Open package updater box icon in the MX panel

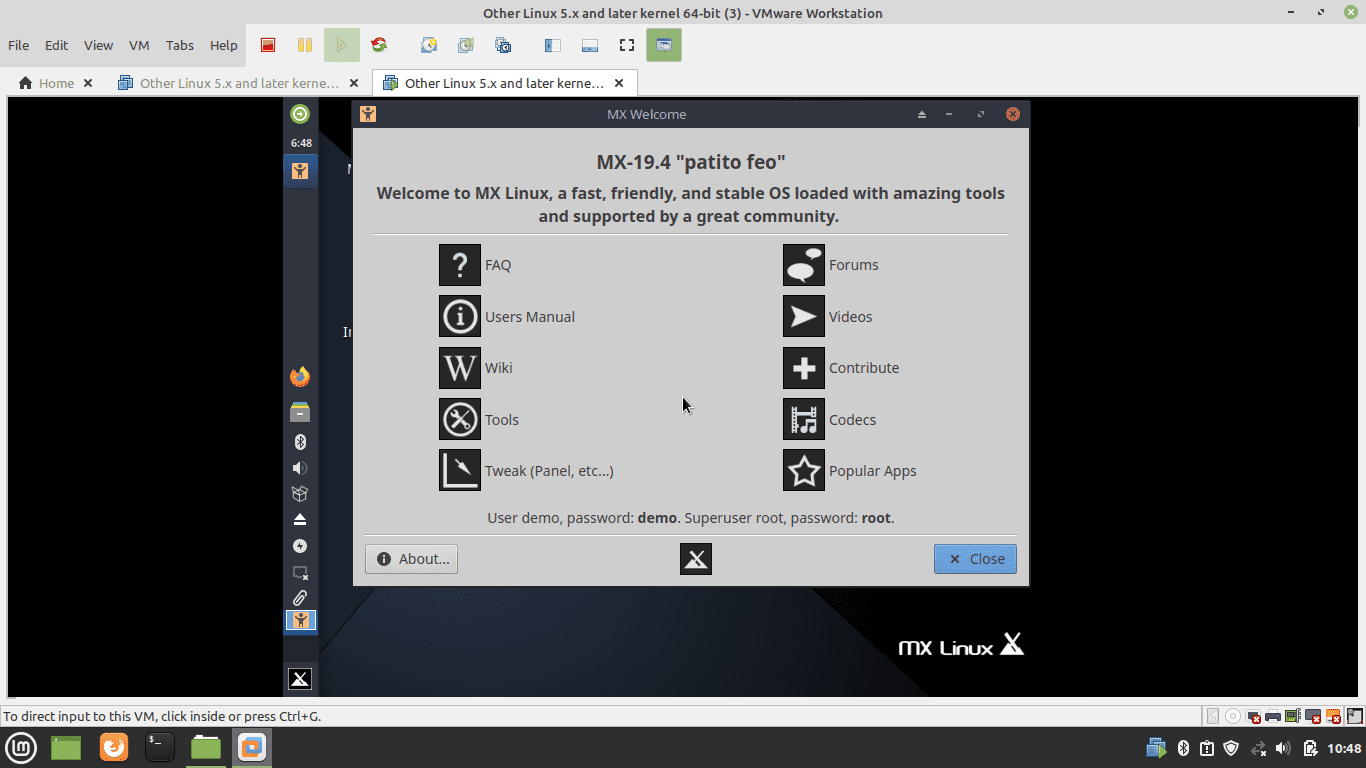[300, 494]
